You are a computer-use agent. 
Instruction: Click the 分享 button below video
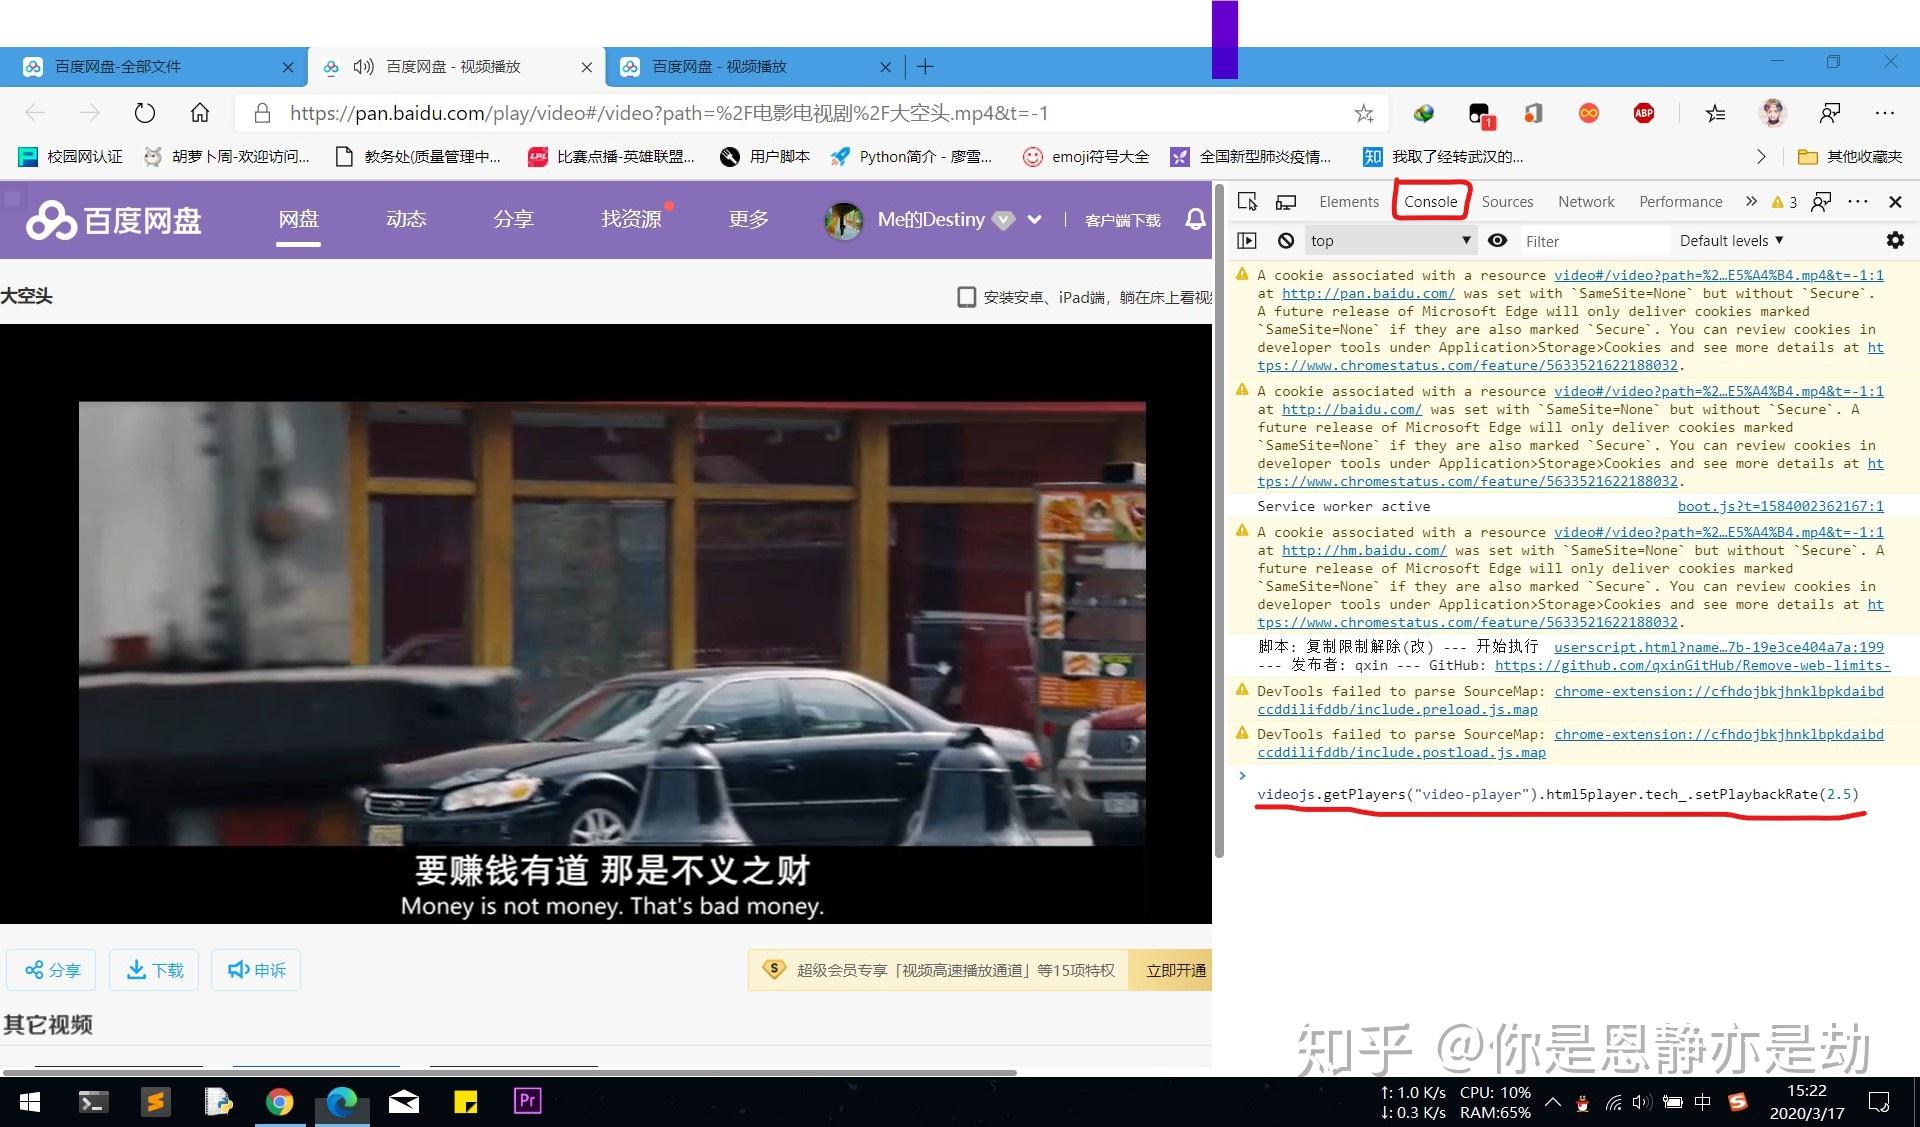[x=52, y=970]
